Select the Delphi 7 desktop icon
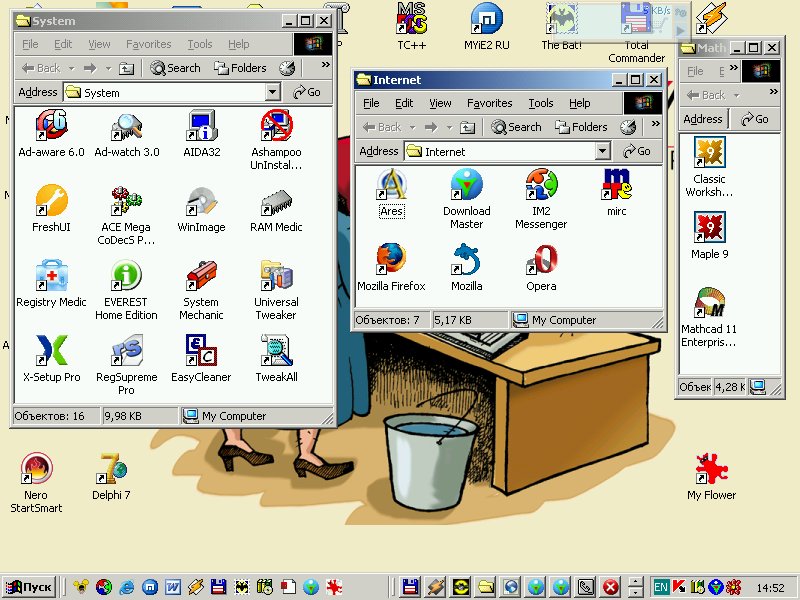800x600 pixels. click(x=111, y=470)
